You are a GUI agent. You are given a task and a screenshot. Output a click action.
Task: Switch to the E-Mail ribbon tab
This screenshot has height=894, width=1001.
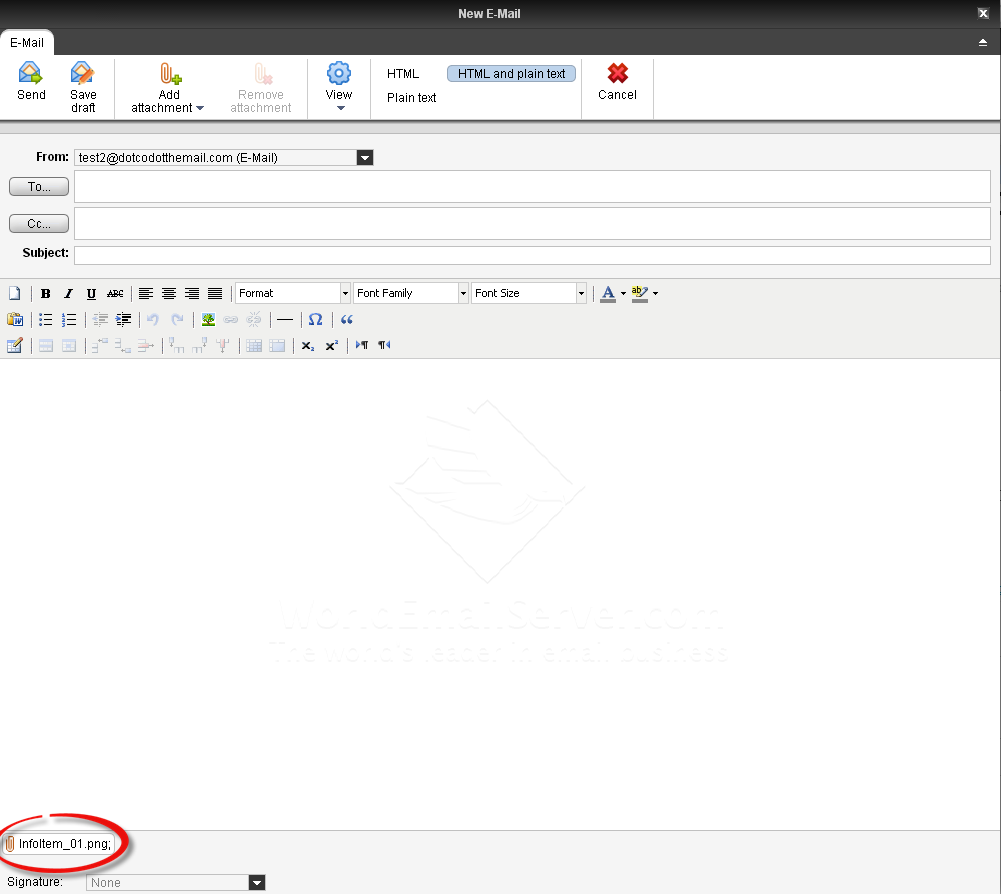click(27, 43)
